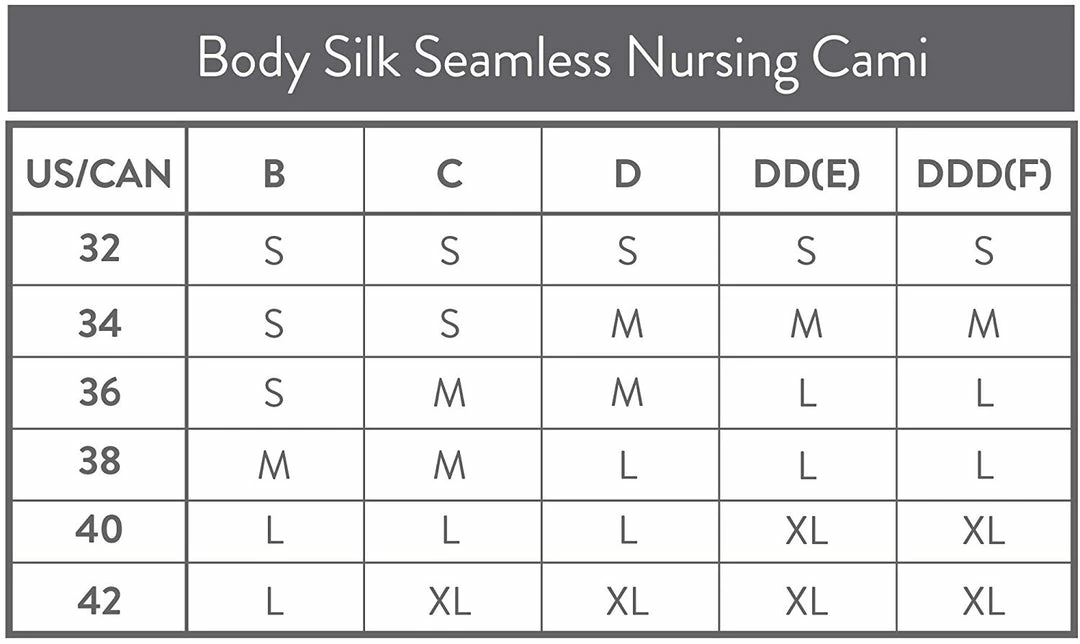Image resolution: width=1080 pixels, height=644 pixels.
Task: Select the band size 40 row label
Action: pyautogui.click(x=99, y=531)
